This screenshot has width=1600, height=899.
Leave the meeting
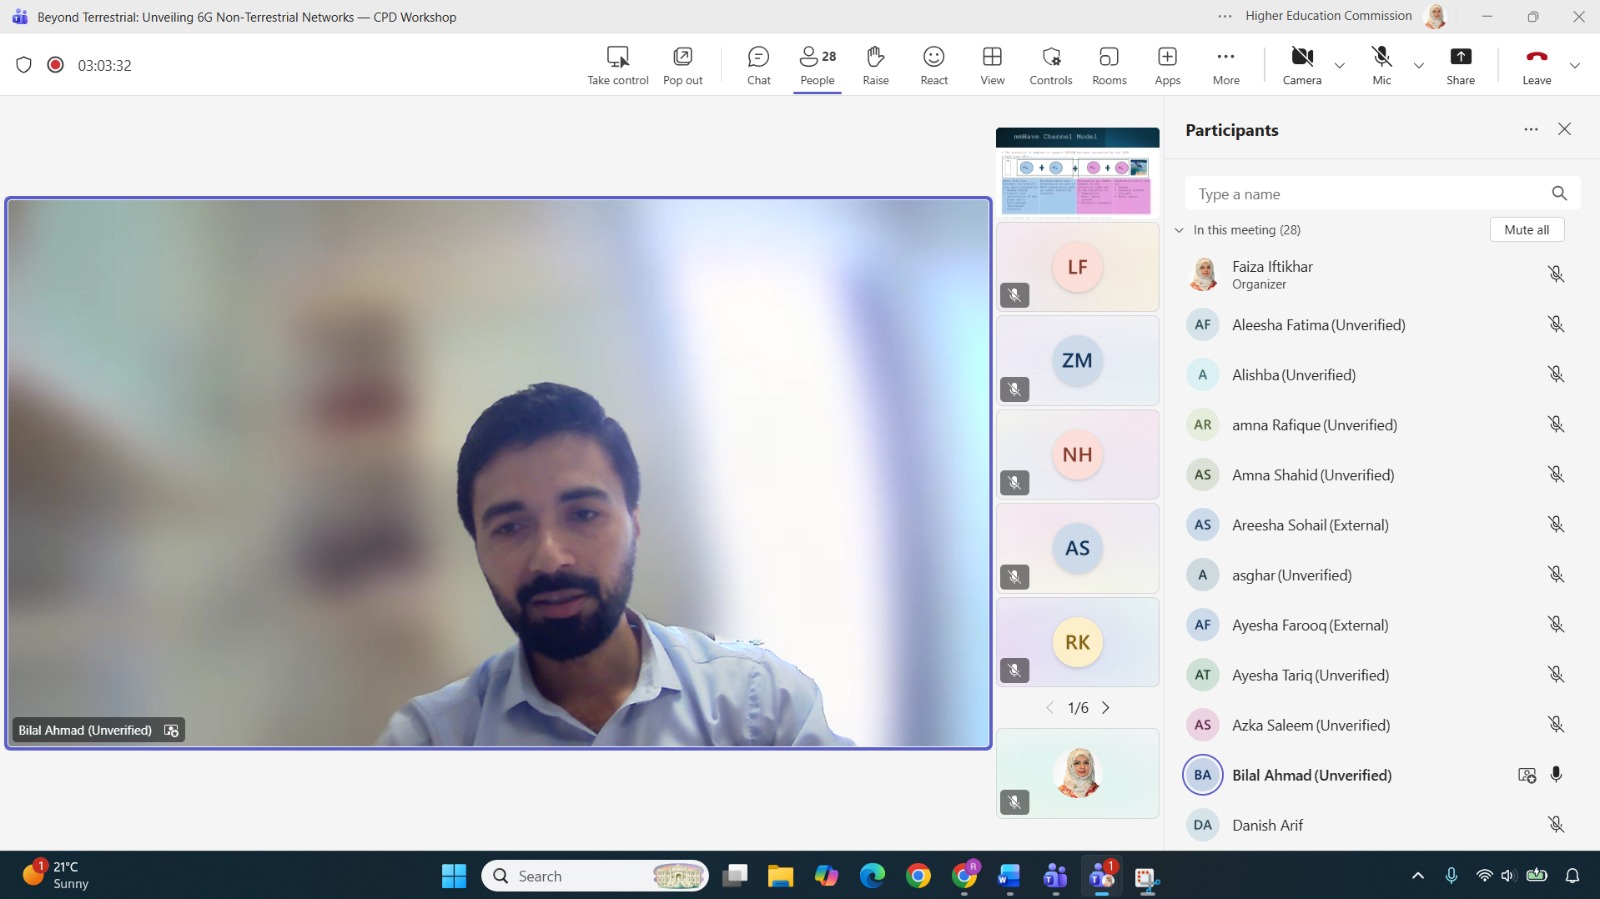1536,65
